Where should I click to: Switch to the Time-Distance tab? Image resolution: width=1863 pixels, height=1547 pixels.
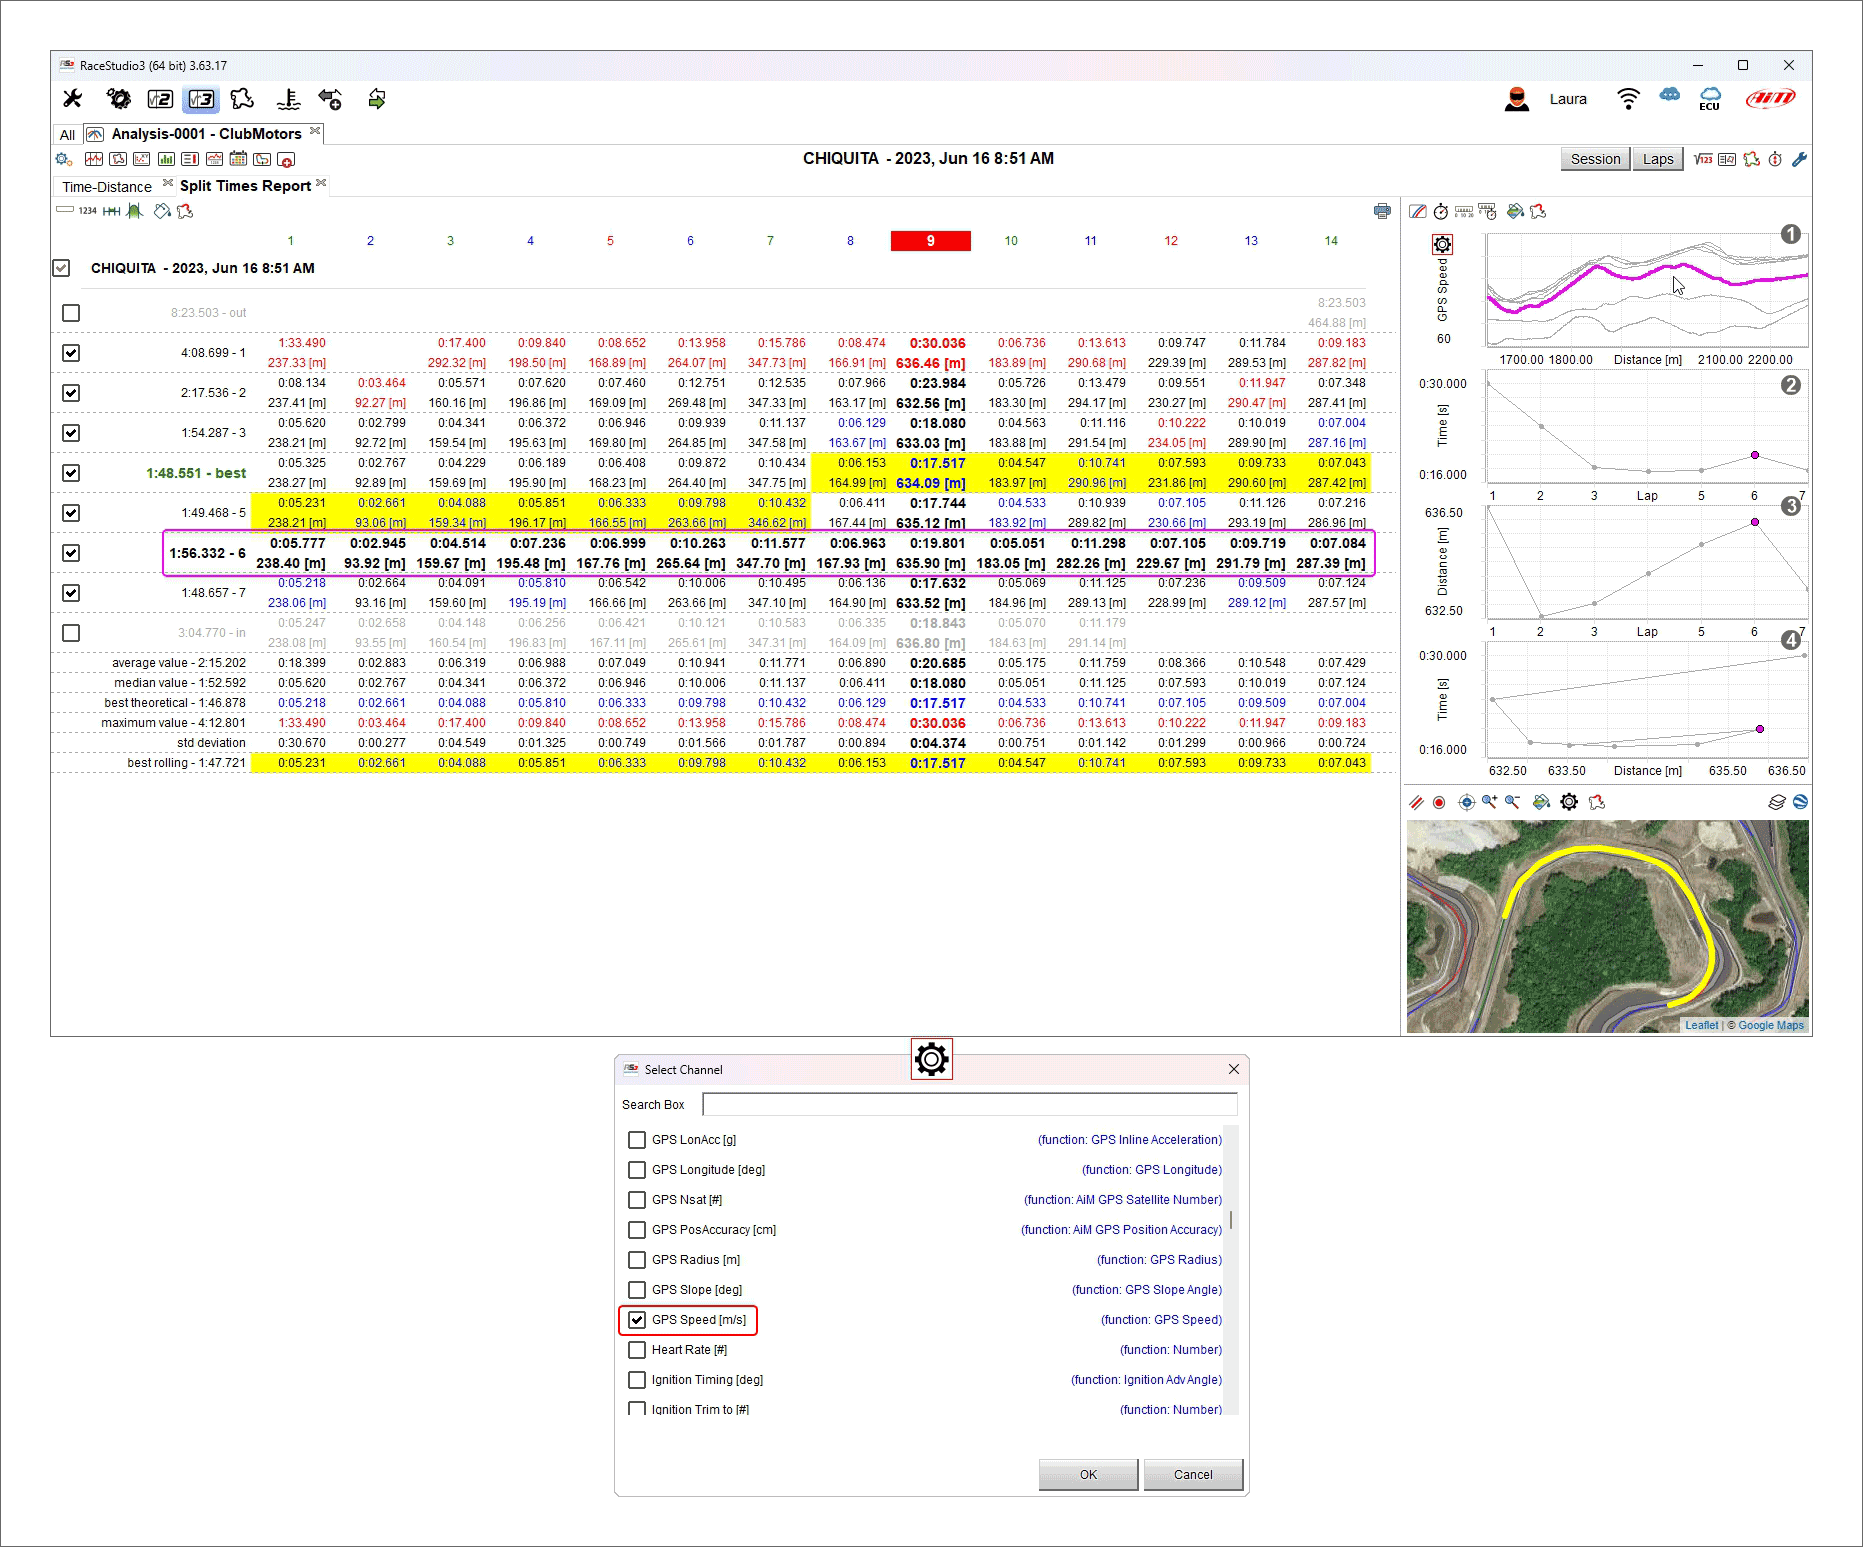107,187
